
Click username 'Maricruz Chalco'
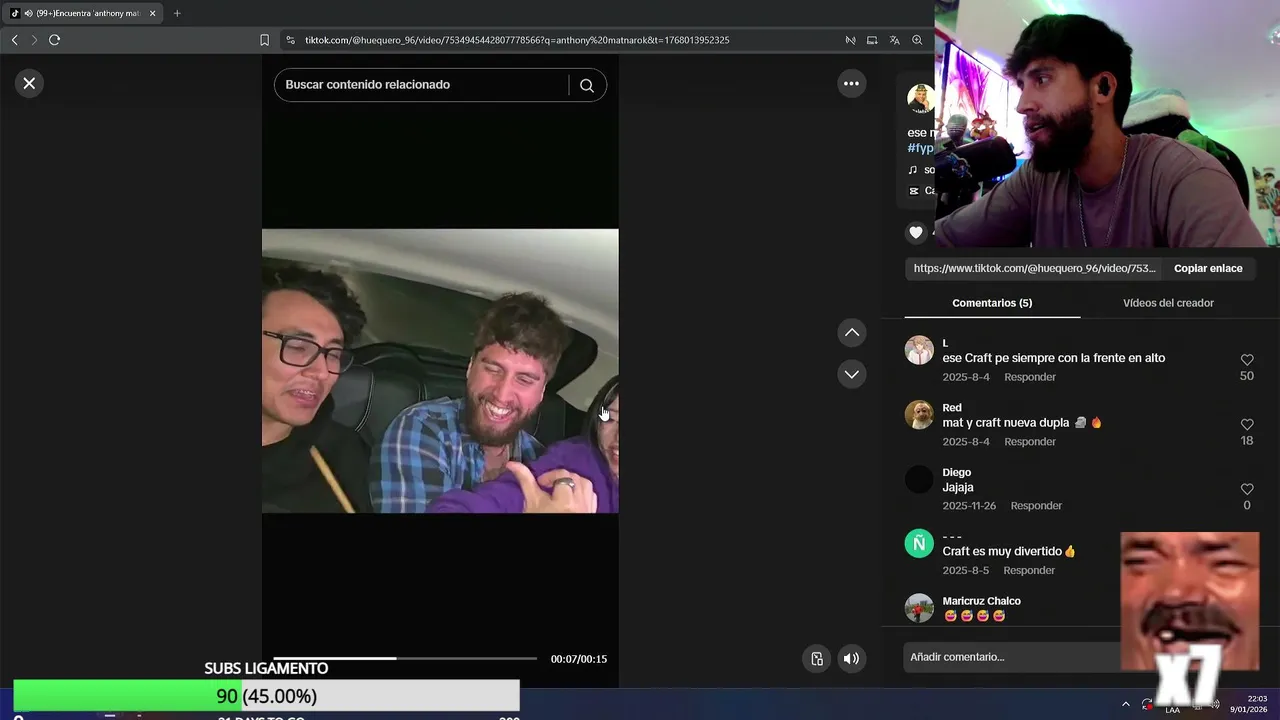[x=981, y=601]
